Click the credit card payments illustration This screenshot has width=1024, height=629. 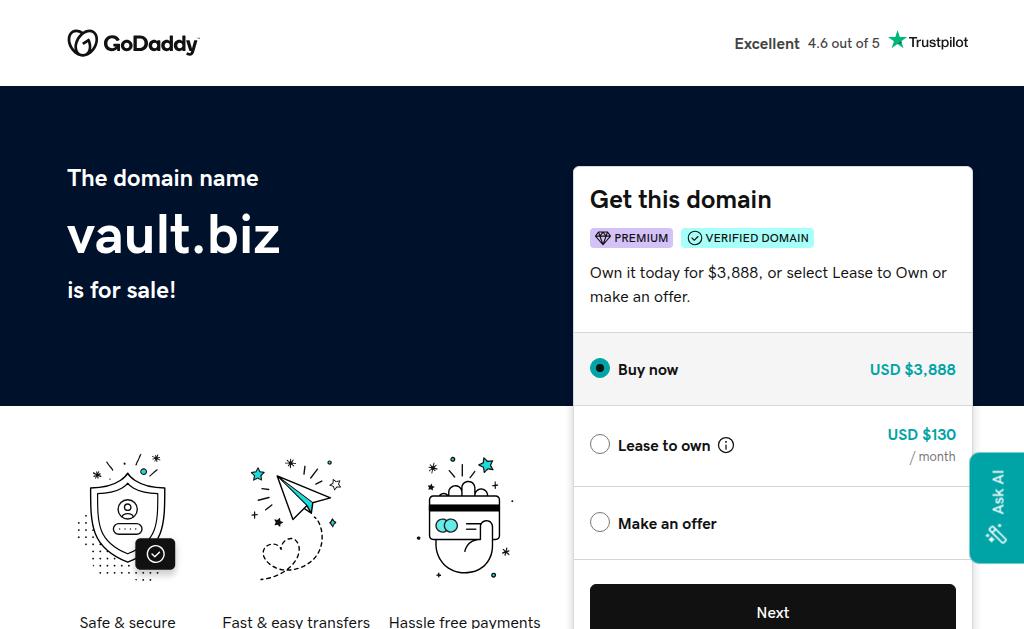(464, 517)
